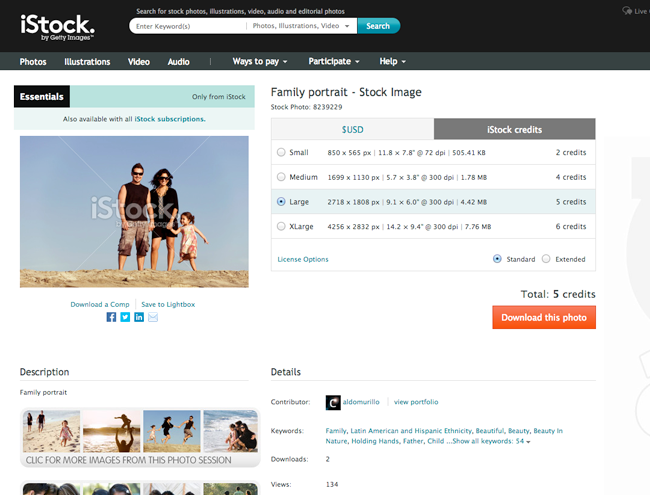Choose the XLarge size option
This screenshot has width=650, height=495.
pos(280,226)
